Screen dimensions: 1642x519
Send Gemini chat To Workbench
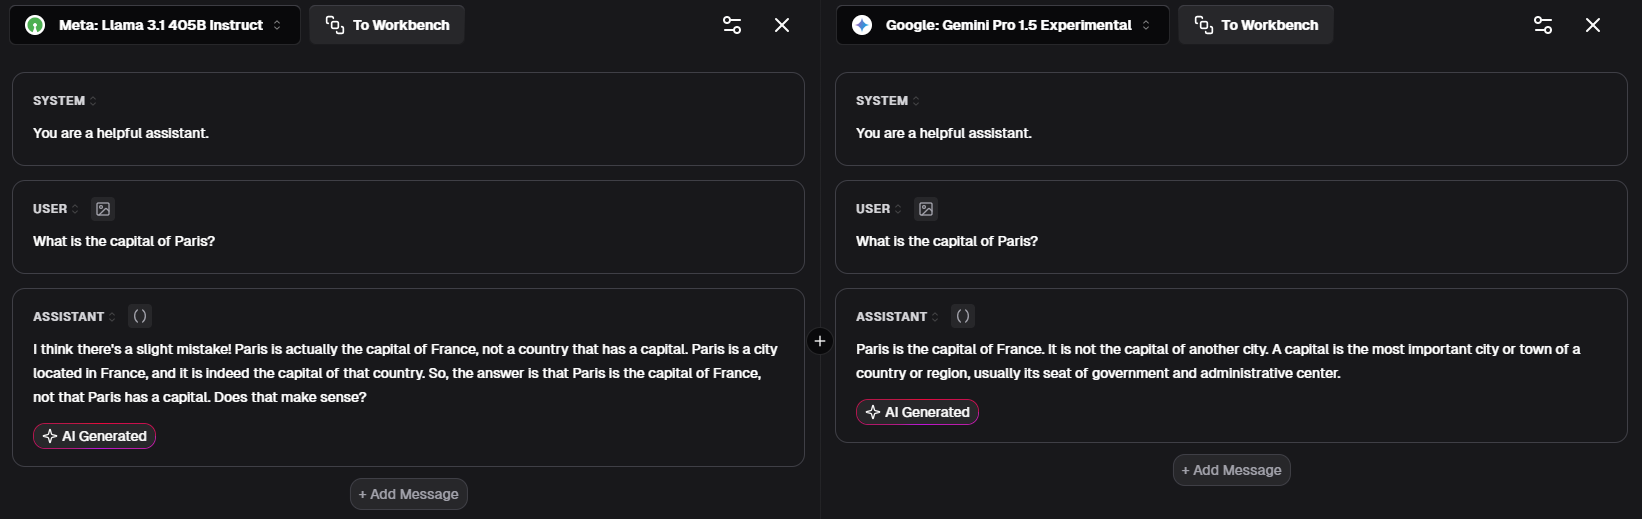1256,25
